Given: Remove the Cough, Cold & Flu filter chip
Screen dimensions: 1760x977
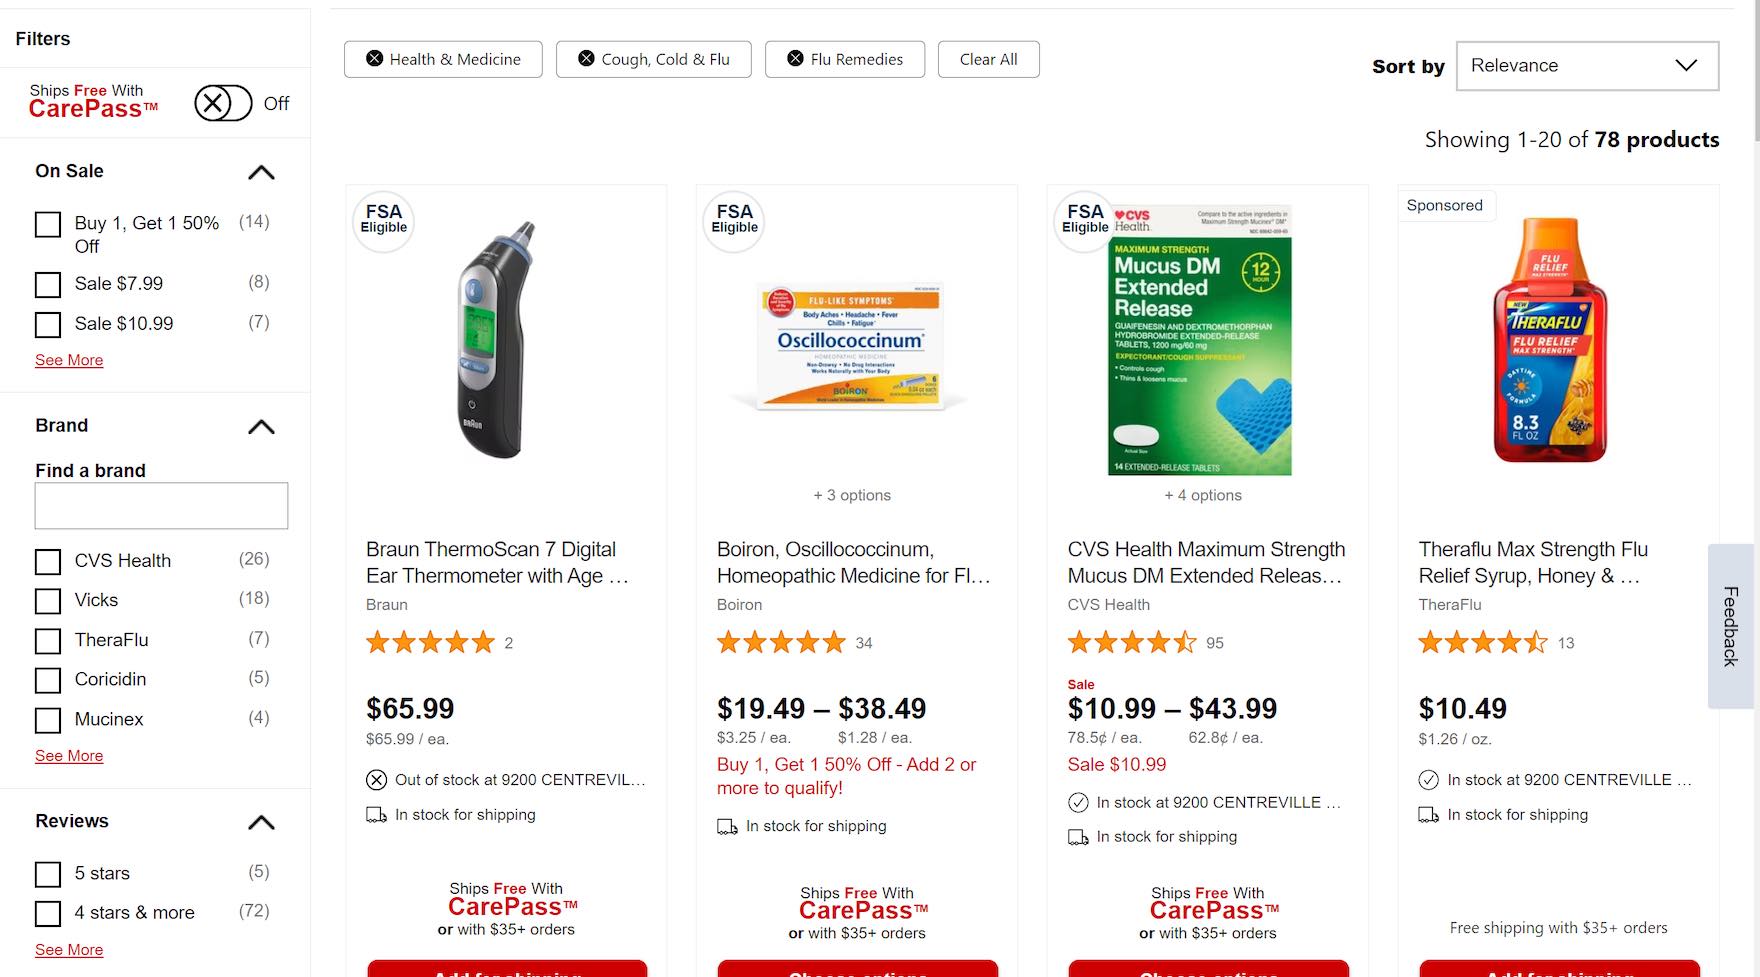Looking at the screenshot, I should click(587, 59).
